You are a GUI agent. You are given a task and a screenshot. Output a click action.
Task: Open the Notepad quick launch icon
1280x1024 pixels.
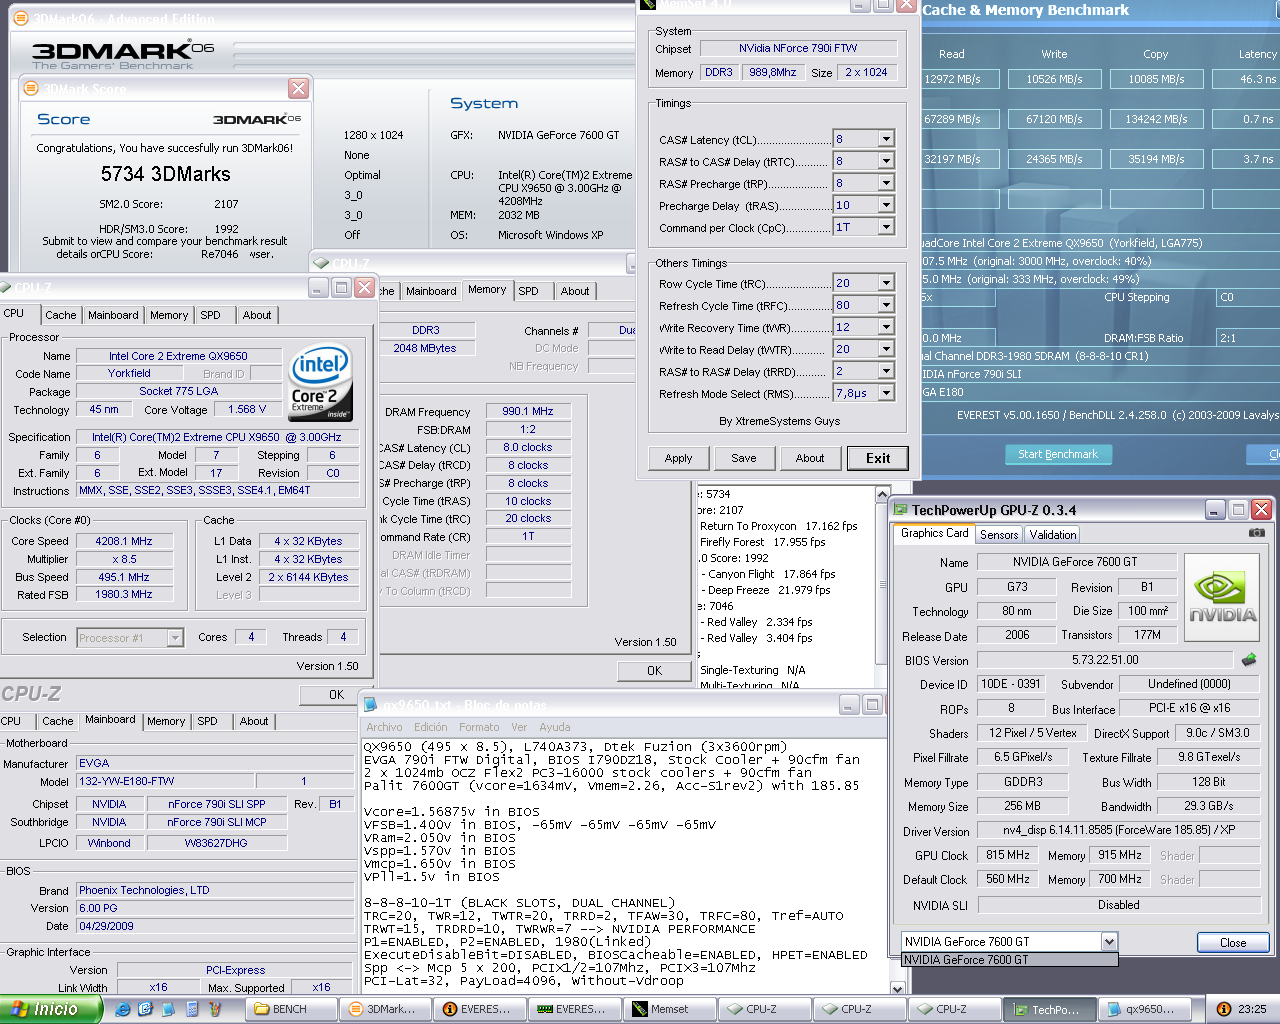pos(167,1009)
